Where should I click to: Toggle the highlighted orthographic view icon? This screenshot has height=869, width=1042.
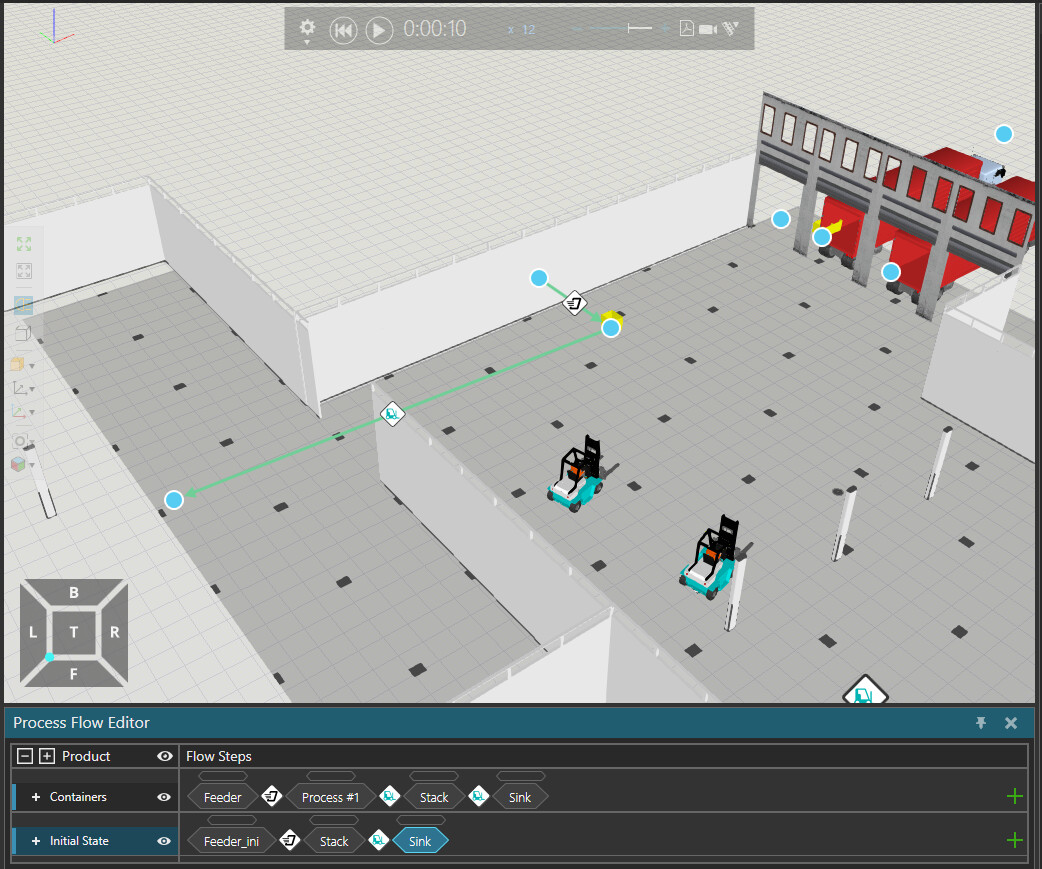(24, 304)
